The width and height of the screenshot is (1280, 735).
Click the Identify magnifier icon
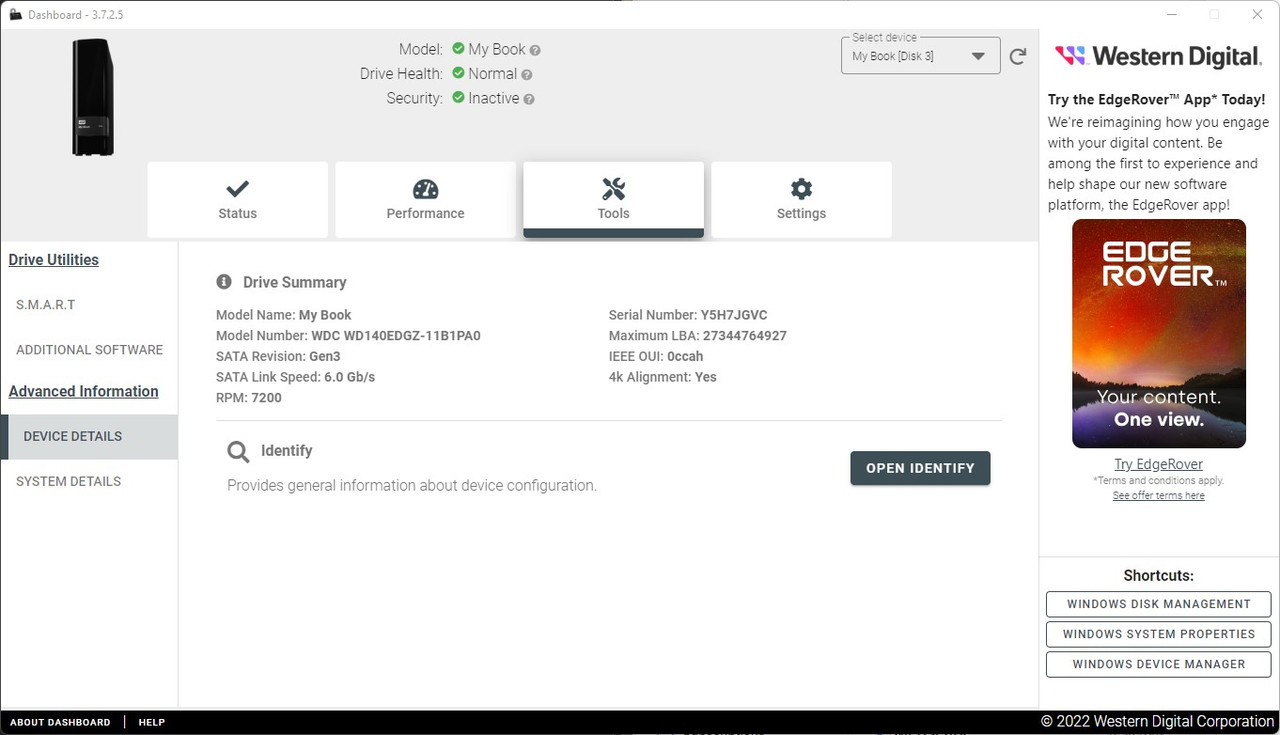click(x=238, y=452)
